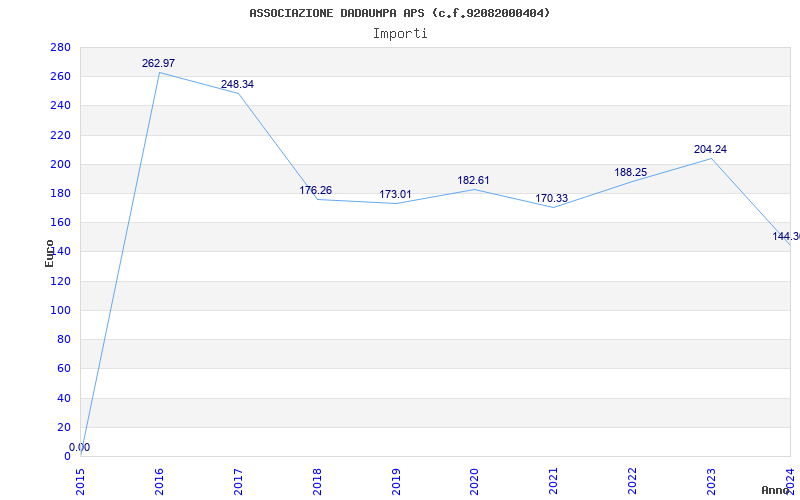Viewport: 800px width, 500px height.
Task: Click the 200 y-axis value
Action: [x=60, y=164]
